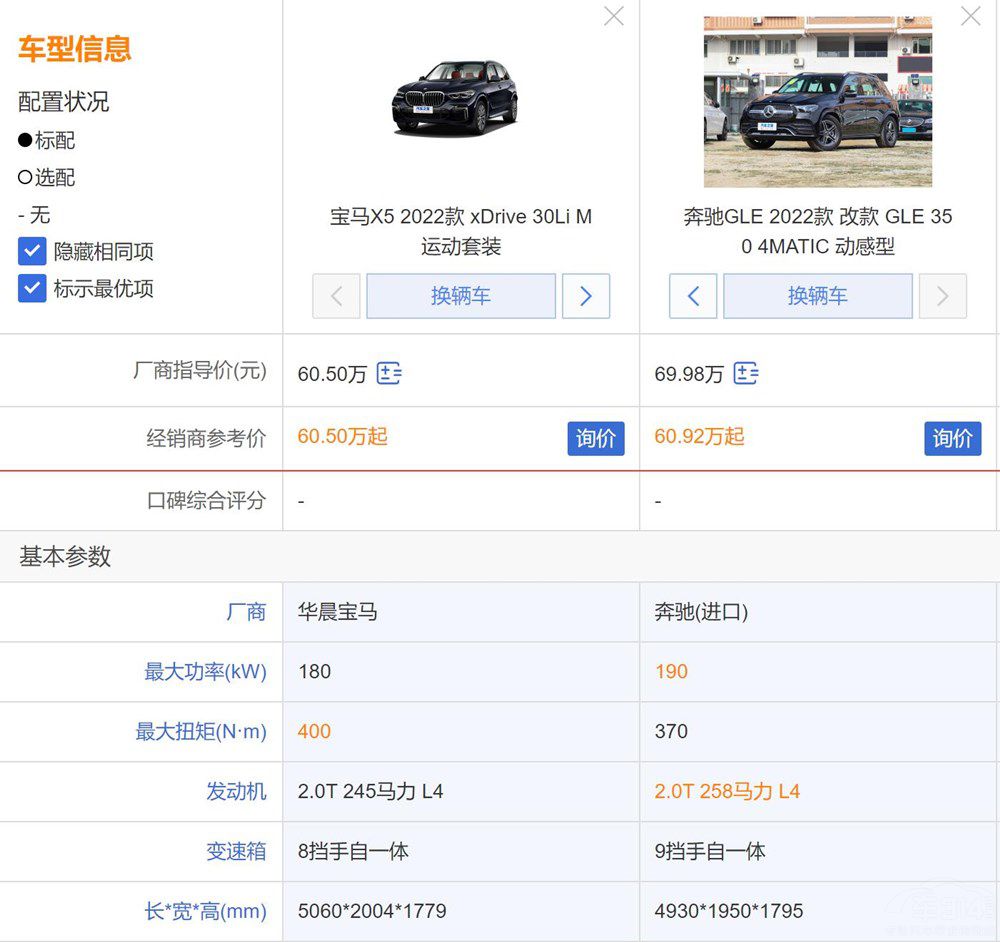Image resolution: width=1000 pixels, height=942 pixels.
Task: Open the Mercedes GLE car photo
Action: [x=817, y=101]
